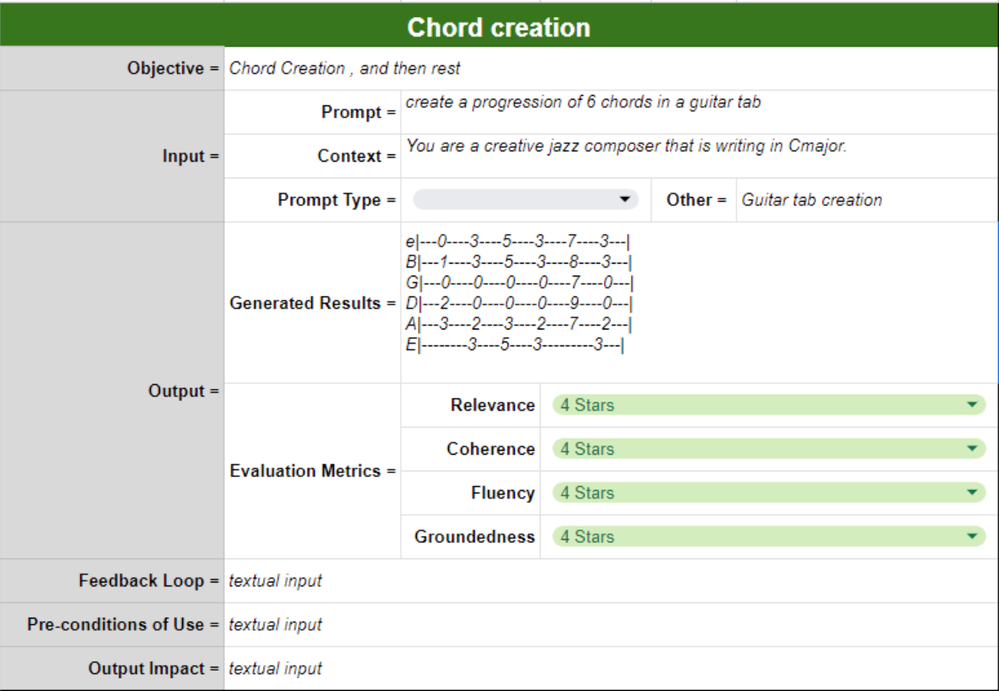Click the Pre-conditions of Use input cell

[611, 625]
